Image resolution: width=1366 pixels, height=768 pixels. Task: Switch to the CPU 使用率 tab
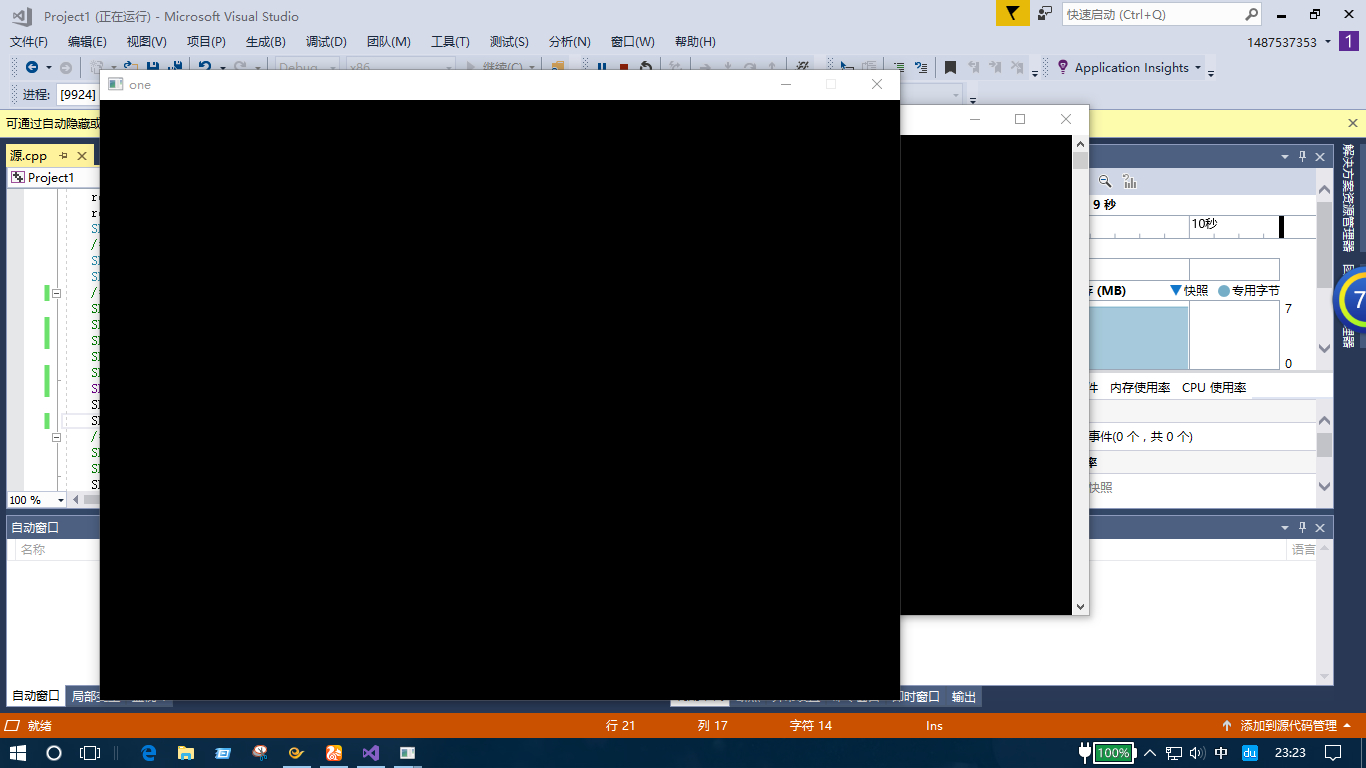[1214, 388]
